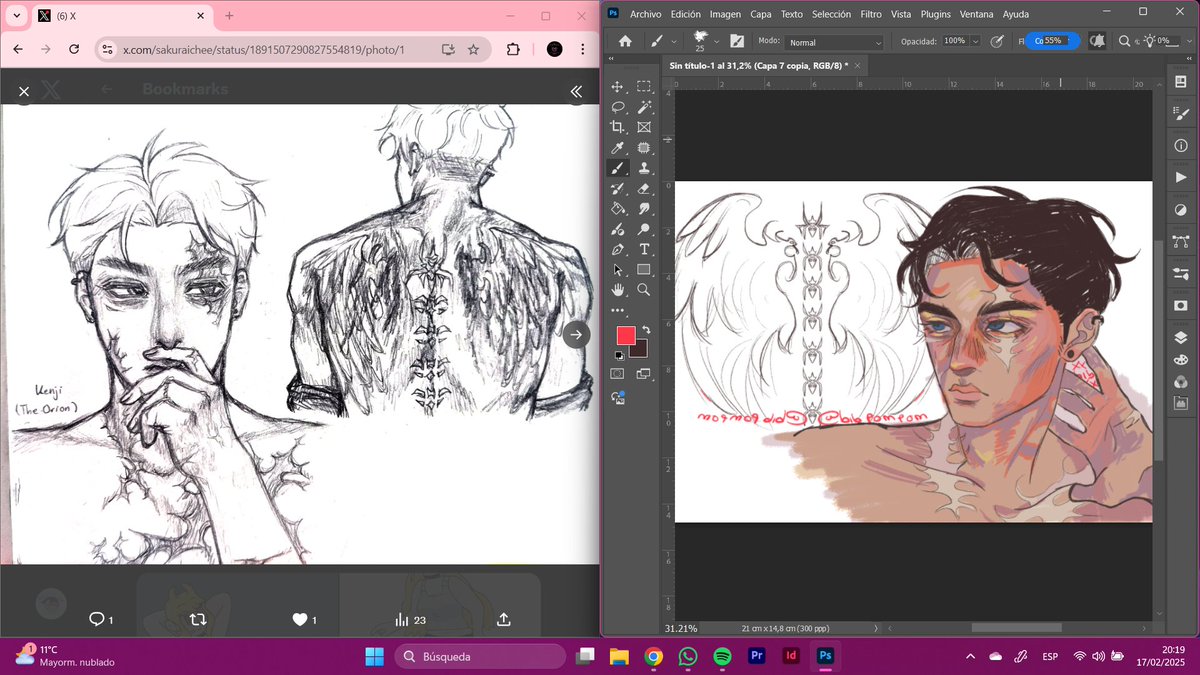Reply to the X post
This screenshot has height=675, width=1200.
tap(97, 620)
